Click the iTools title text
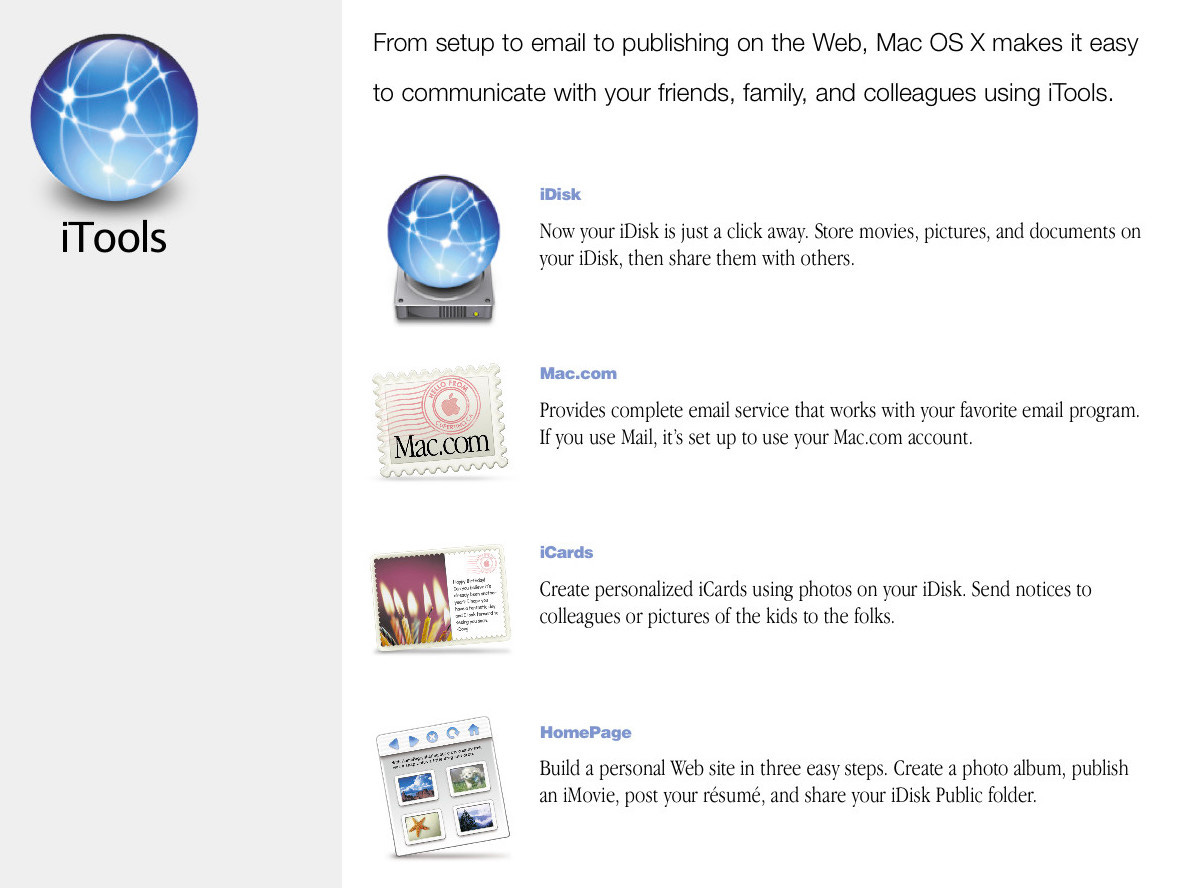The height and width of the screenshot is (888, 1199). click(x=113, y=237)
